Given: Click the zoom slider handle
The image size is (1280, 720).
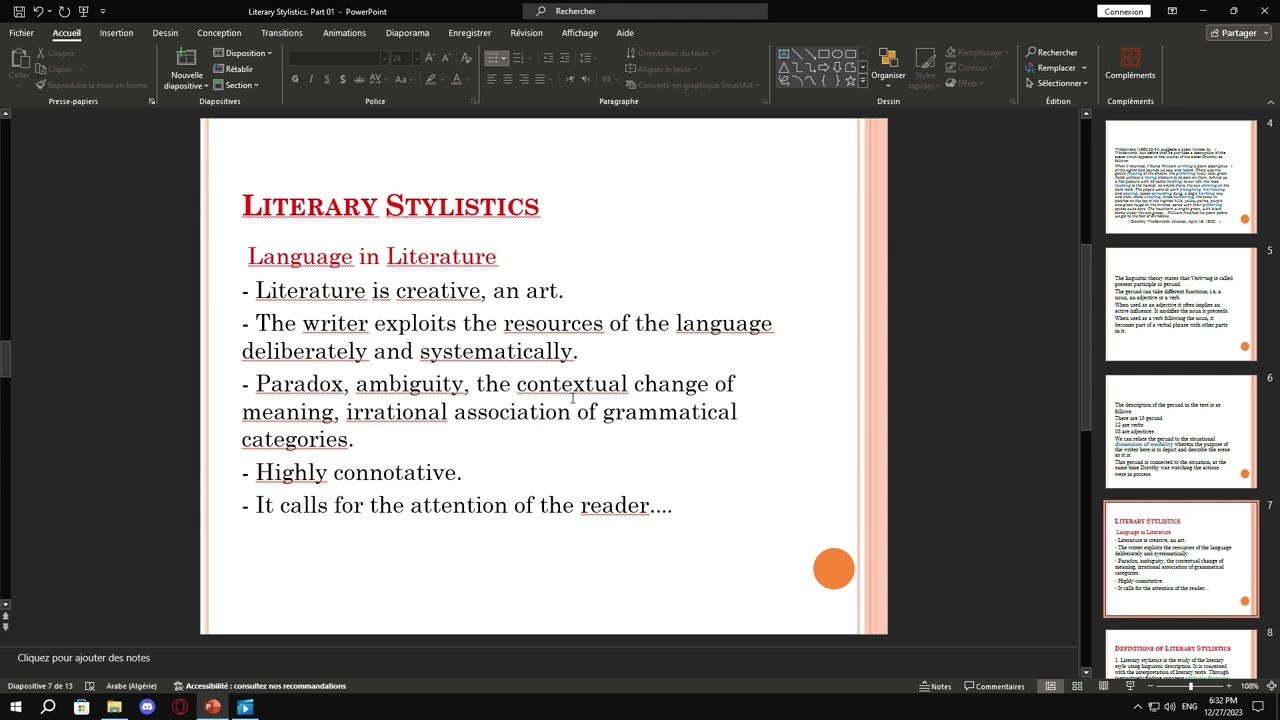Looking at the screenshot, I should pyautogui.click(x=1191, y=686).
